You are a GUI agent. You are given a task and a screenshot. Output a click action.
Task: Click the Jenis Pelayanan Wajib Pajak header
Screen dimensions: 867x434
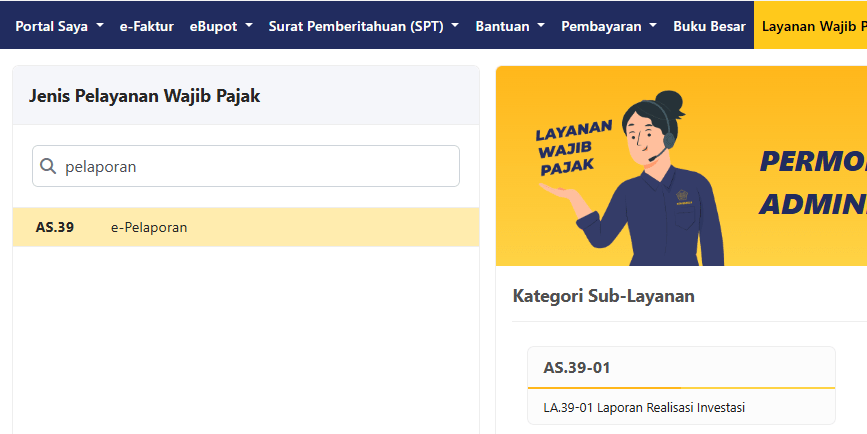(145, 96)
